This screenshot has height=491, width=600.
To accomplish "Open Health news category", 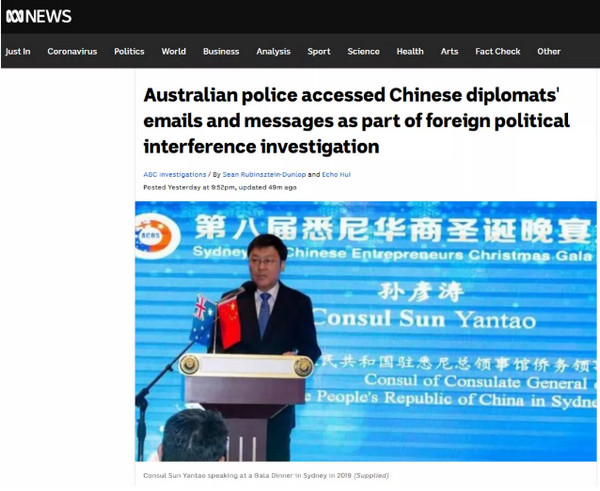I will pos(410,52).
